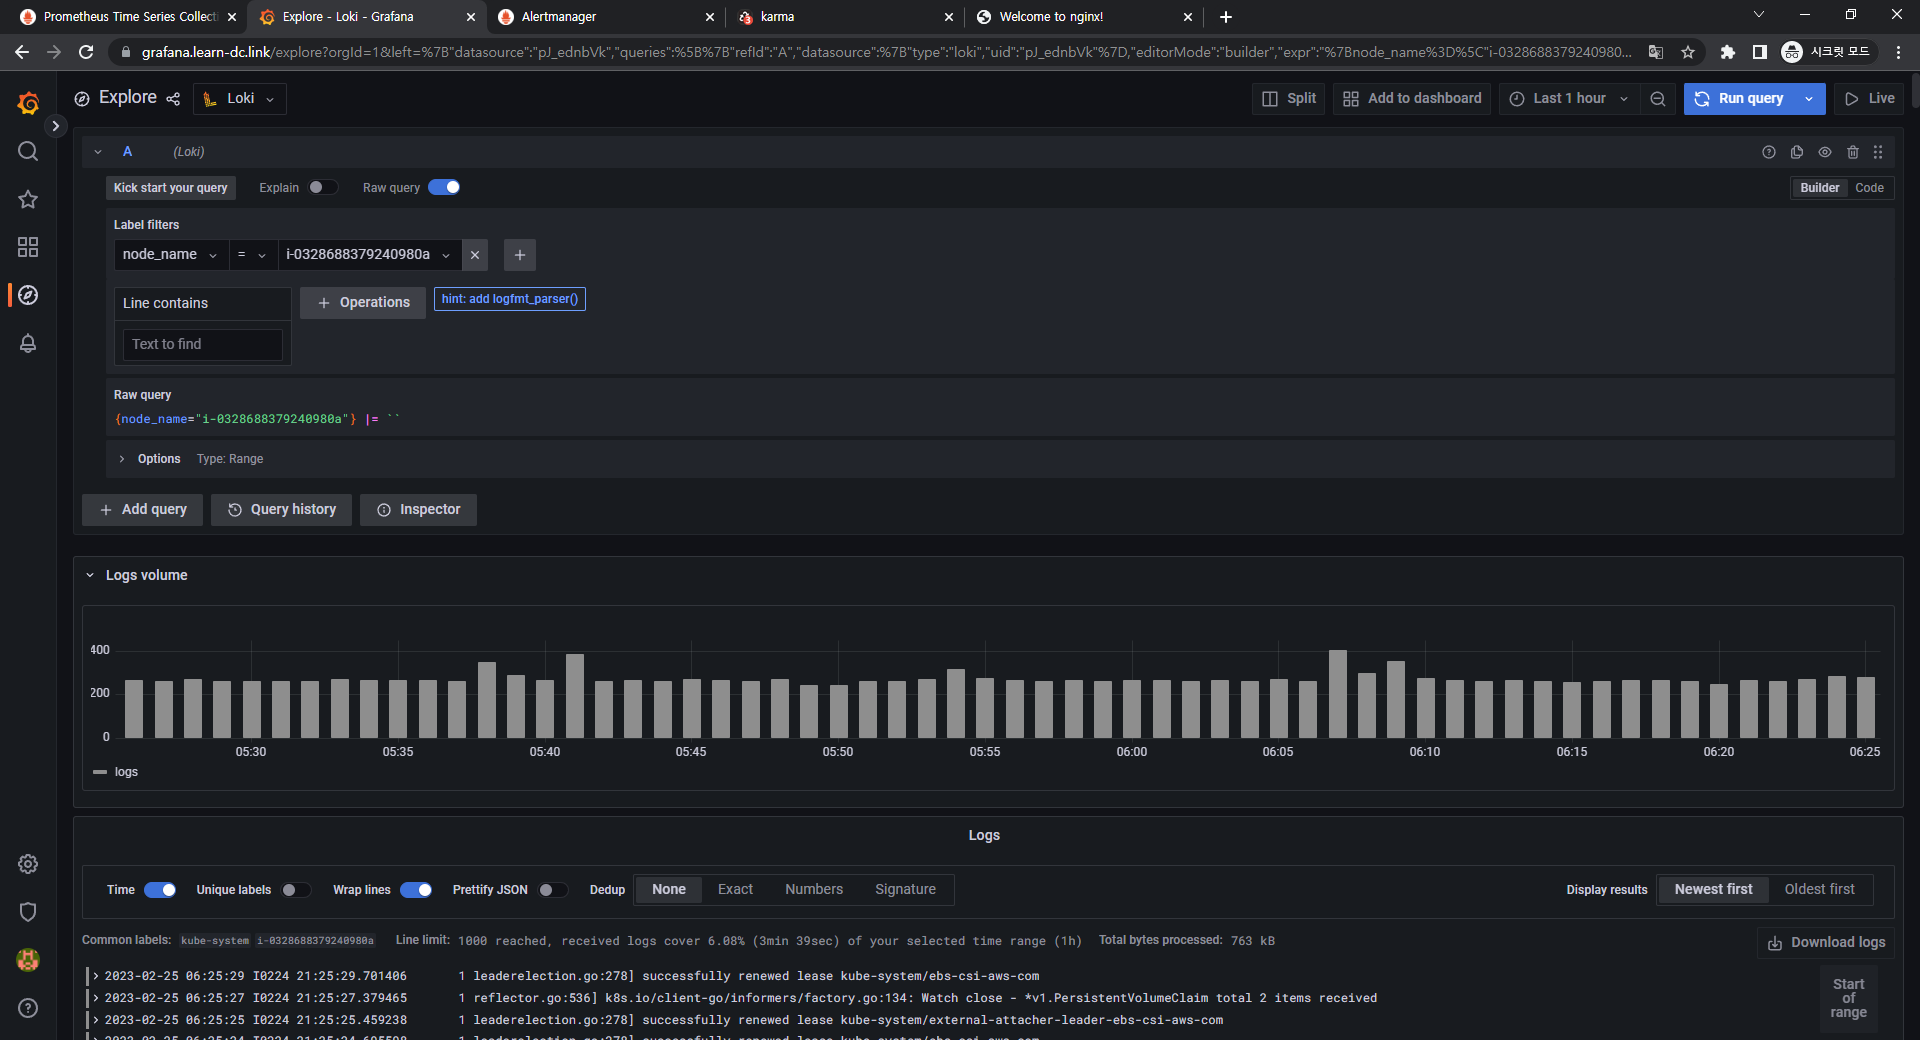This screenshot has width=1920, height=1040.
Task: Enable the Prettify JSON switch
Action: click(x=552, y=890)
